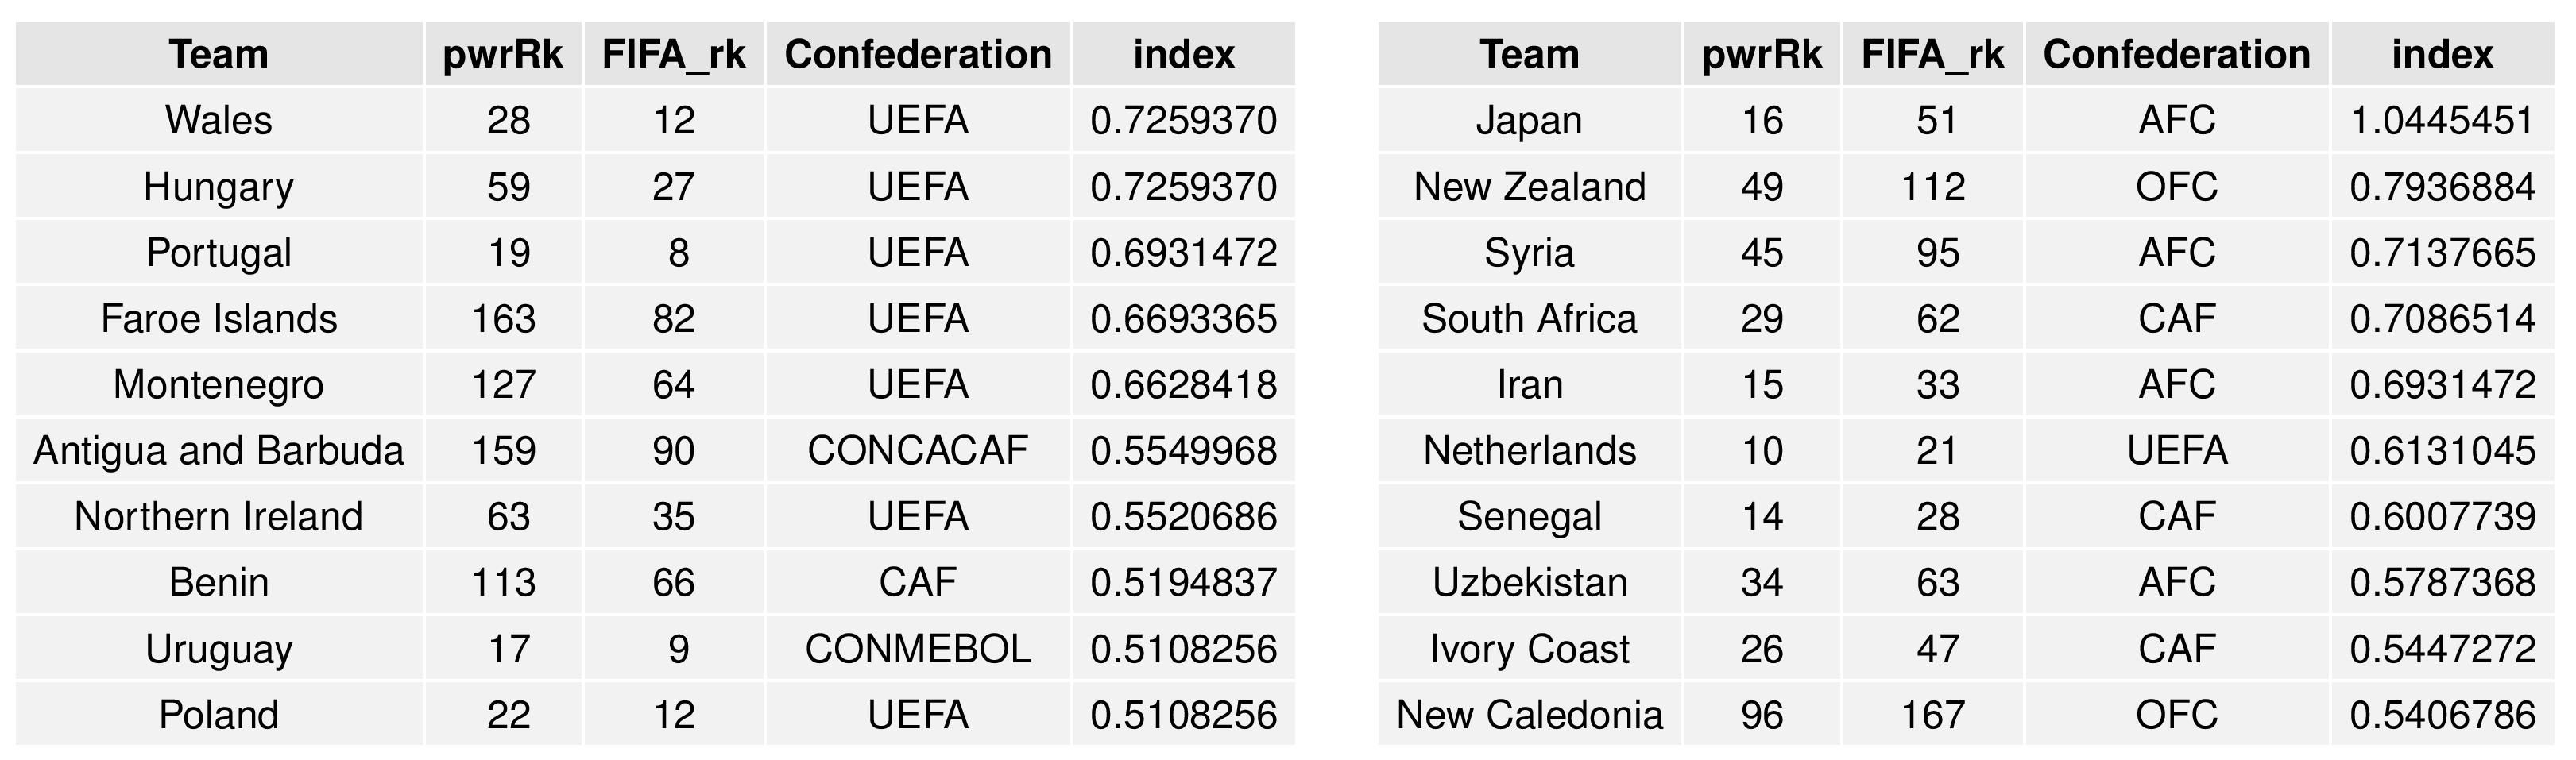Viewport: 2576px width, 760px height.
Task: Click the South Africa team cell
Action: coord(1529,318)
